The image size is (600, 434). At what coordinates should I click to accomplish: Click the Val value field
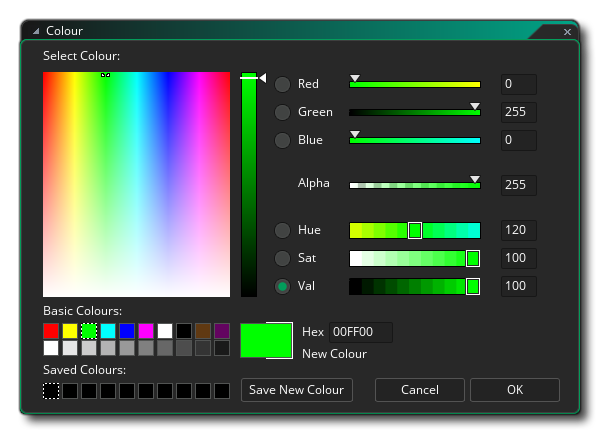coord(519,286)
